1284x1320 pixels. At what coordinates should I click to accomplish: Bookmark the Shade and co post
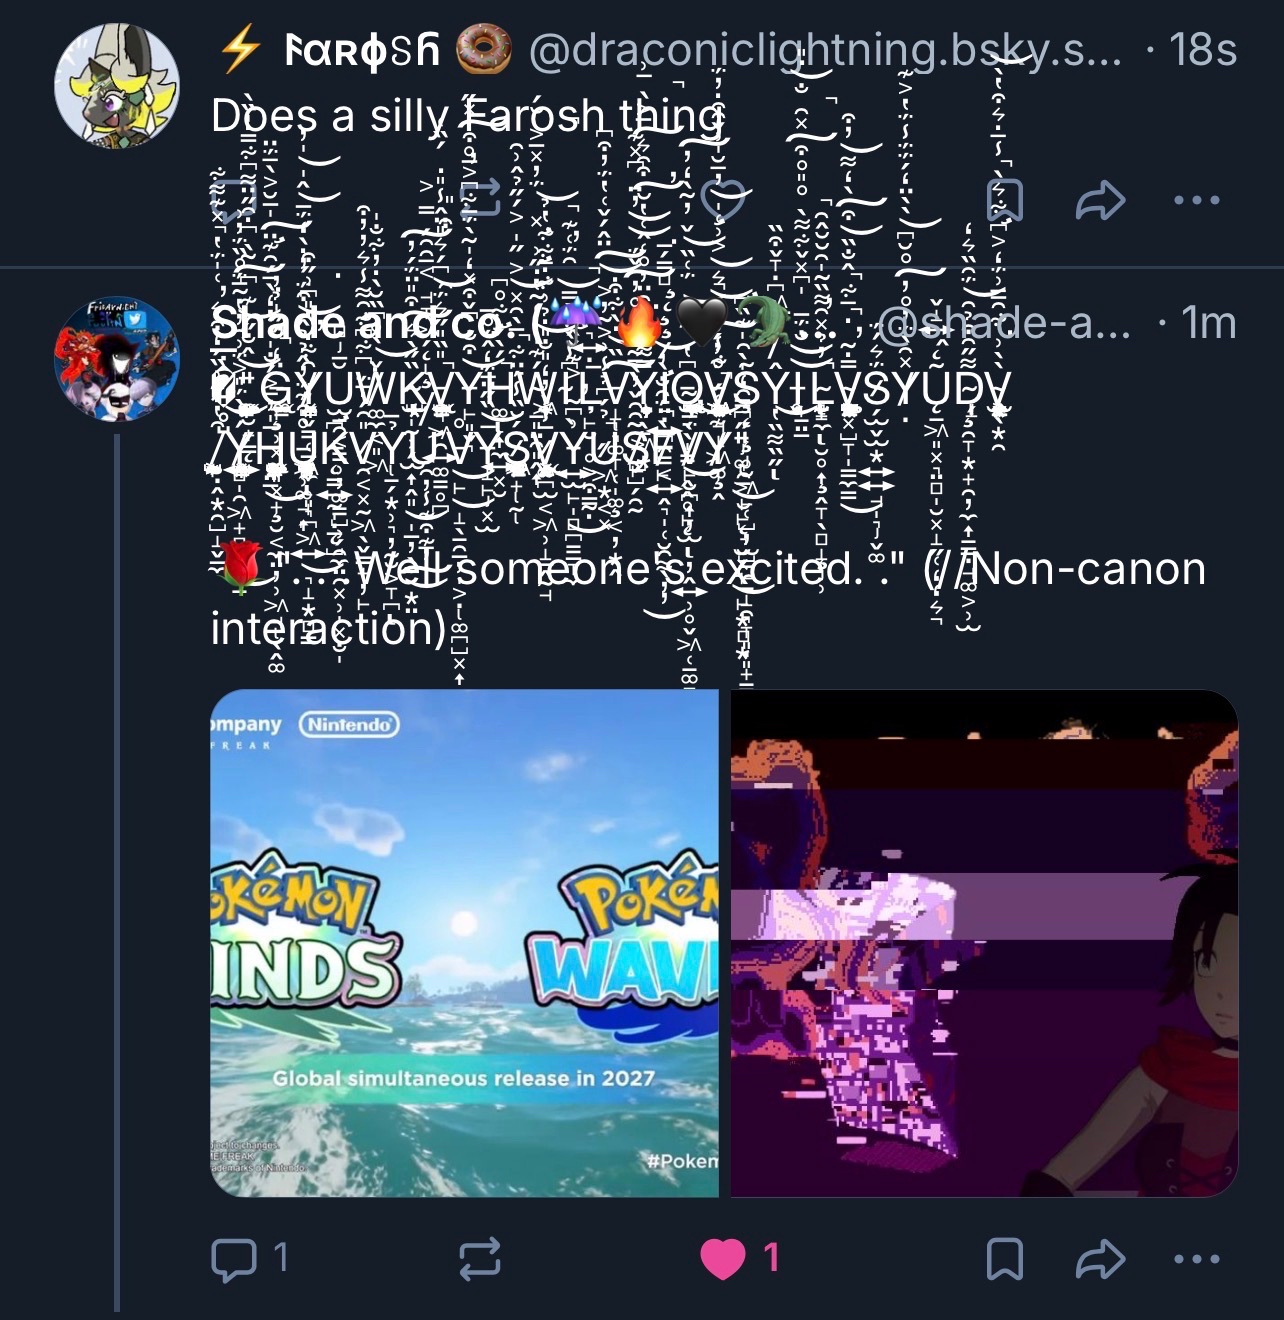1004,1259
